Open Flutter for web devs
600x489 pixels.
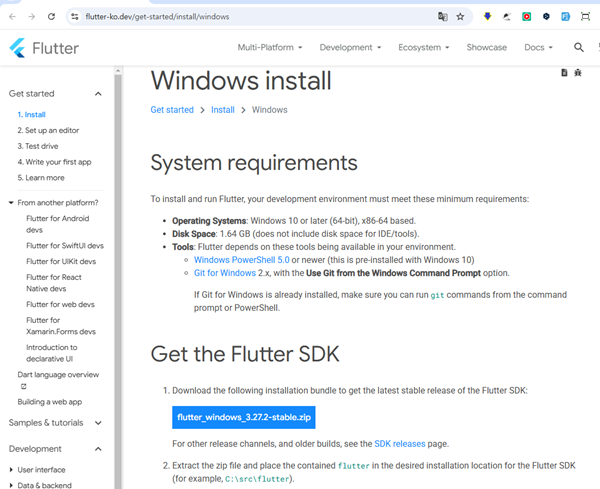pyautogui.click(x=60, y=304)
